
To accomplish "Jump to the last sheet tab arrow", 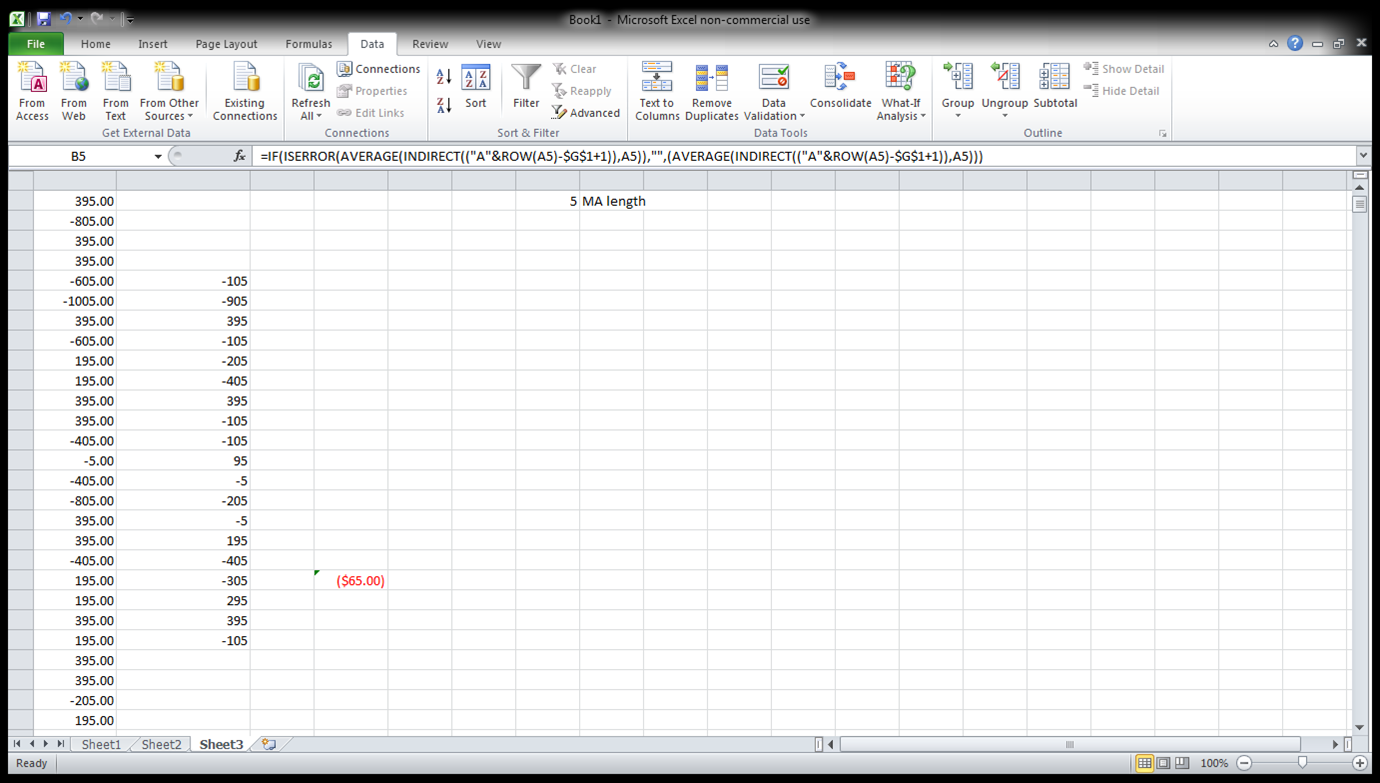I will point(61,744).
